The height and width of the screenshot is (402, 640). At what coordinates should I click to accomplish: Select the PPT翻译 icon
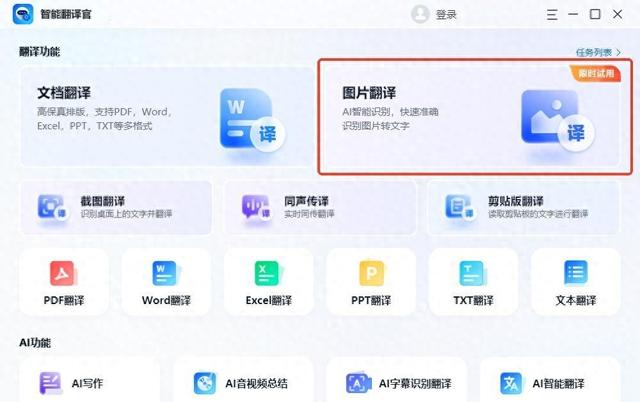point(371,273)
